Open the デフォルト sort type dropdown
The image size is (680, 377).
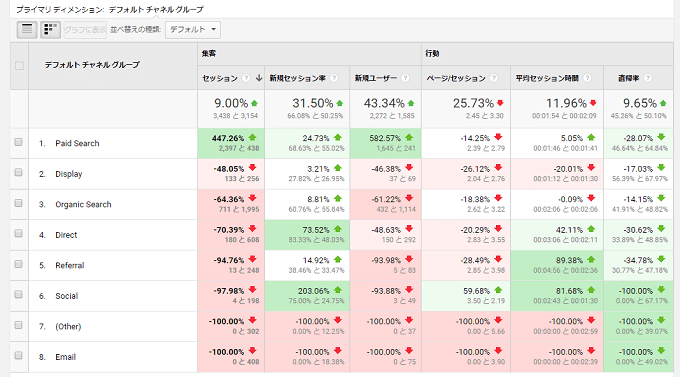193,30
